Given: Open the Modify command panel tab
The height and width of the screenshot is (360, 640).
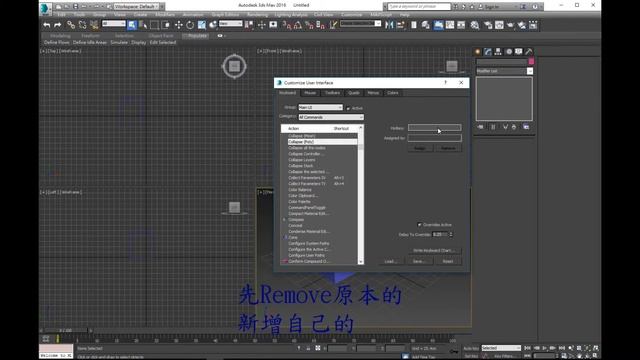Looking at the screenshot, I should [488, 51].
